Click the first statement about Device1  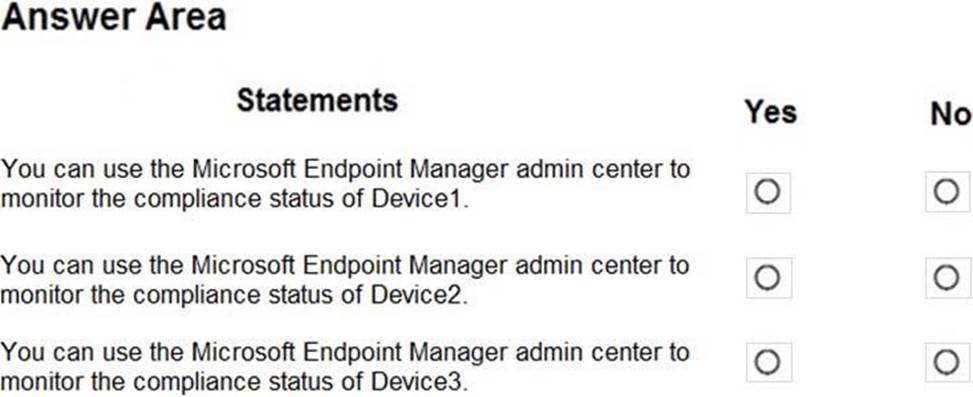coord(345,184)
